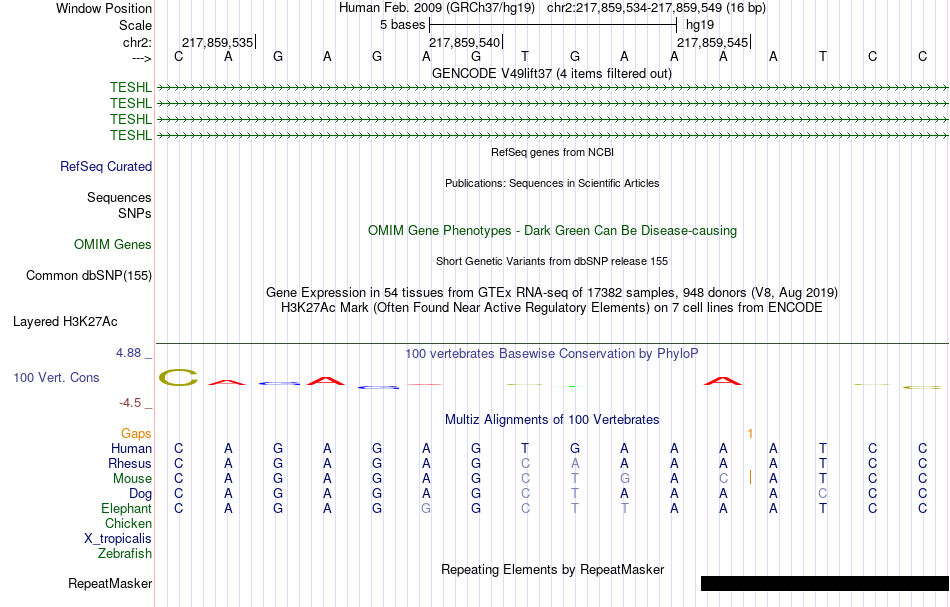The width and height of the screenshot is (950, 607).
Task: Select the bottommost TESHL transcript label
Action: click(131, 135)
